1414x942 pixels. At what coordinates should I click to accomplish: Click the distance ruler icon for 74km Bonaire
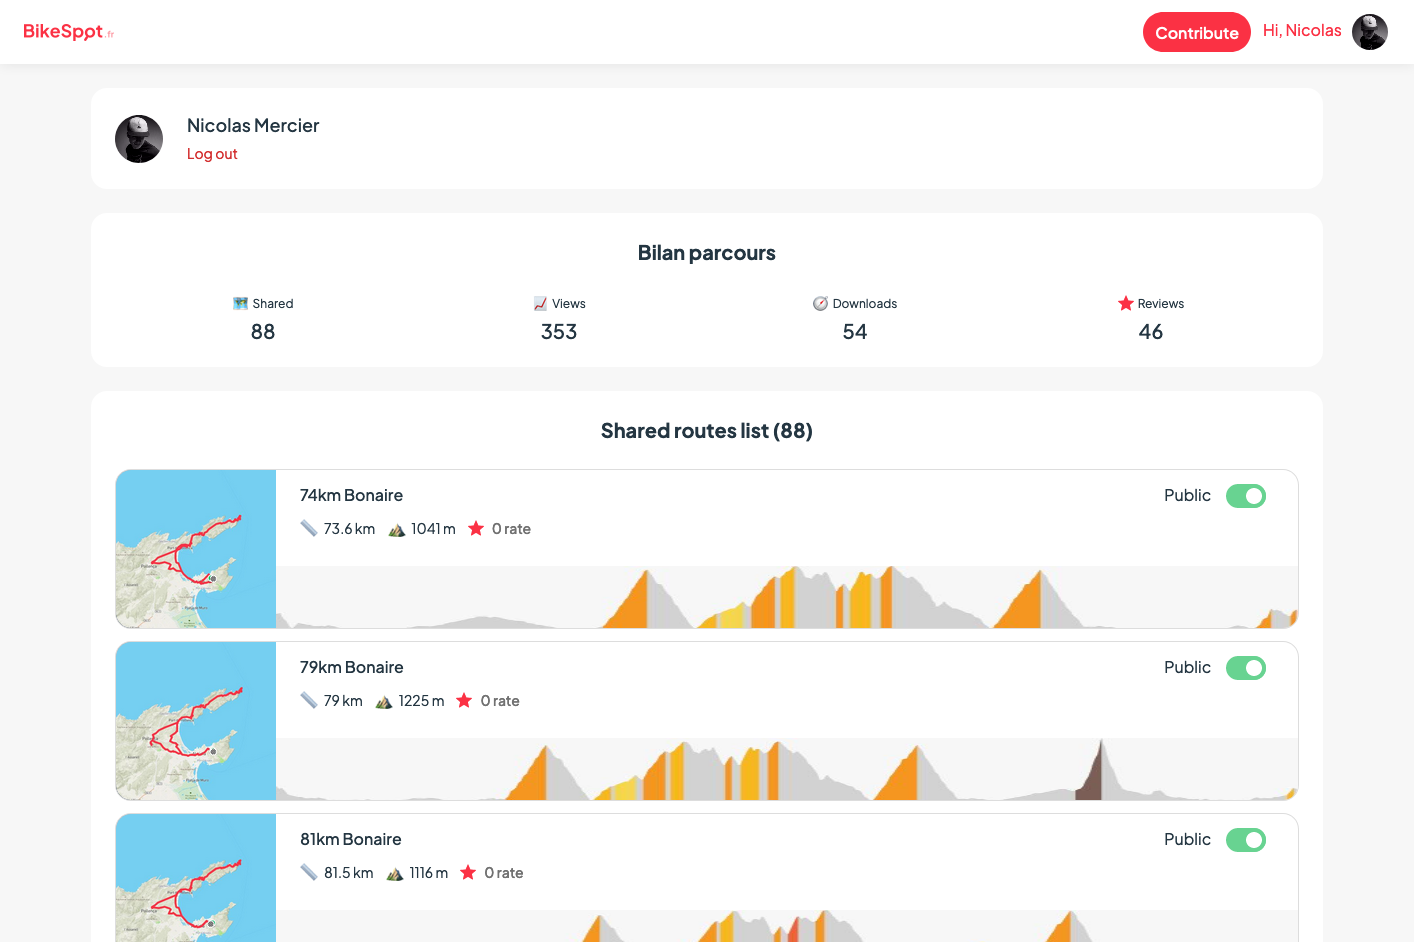309,528
